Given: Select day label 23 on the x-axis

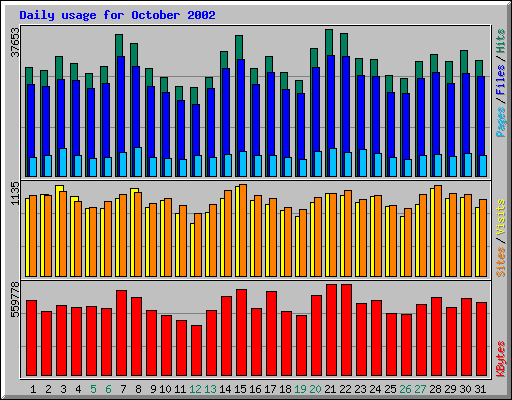Looking at the screenshot, I should 360,389.
